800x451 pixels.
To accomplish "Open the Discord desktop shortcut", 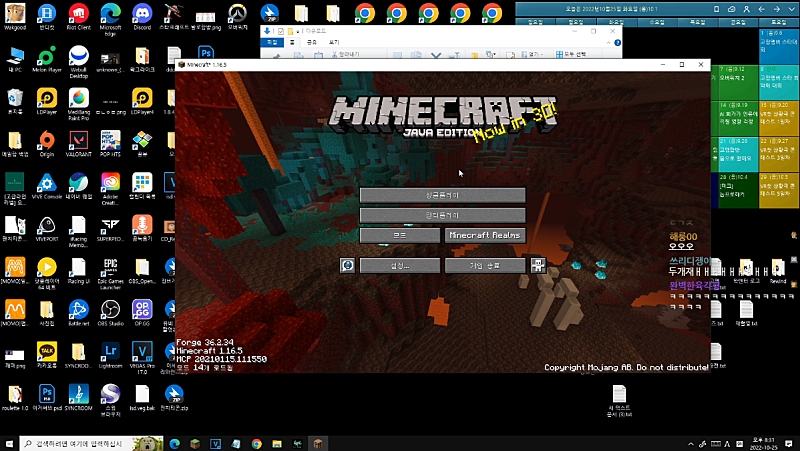I will coord(142,17).
